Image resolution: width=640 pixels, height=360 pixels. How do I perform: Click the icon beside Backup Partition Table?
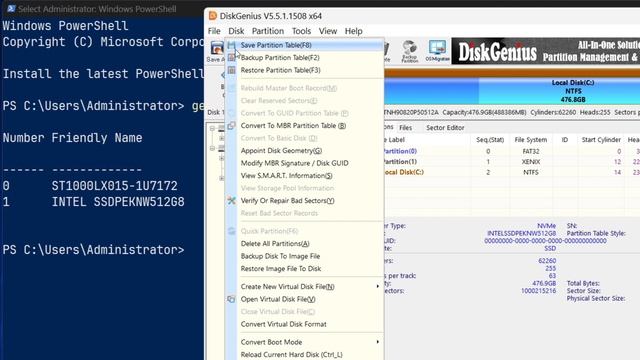pyautogui.click(x=231, y=58)
